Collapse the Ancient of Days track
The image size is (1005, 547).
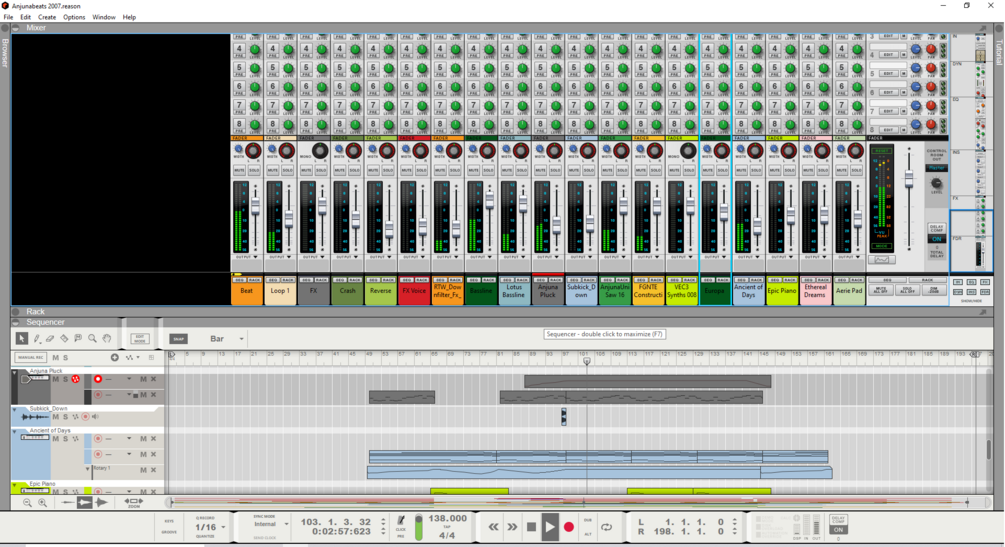[15, 432]
